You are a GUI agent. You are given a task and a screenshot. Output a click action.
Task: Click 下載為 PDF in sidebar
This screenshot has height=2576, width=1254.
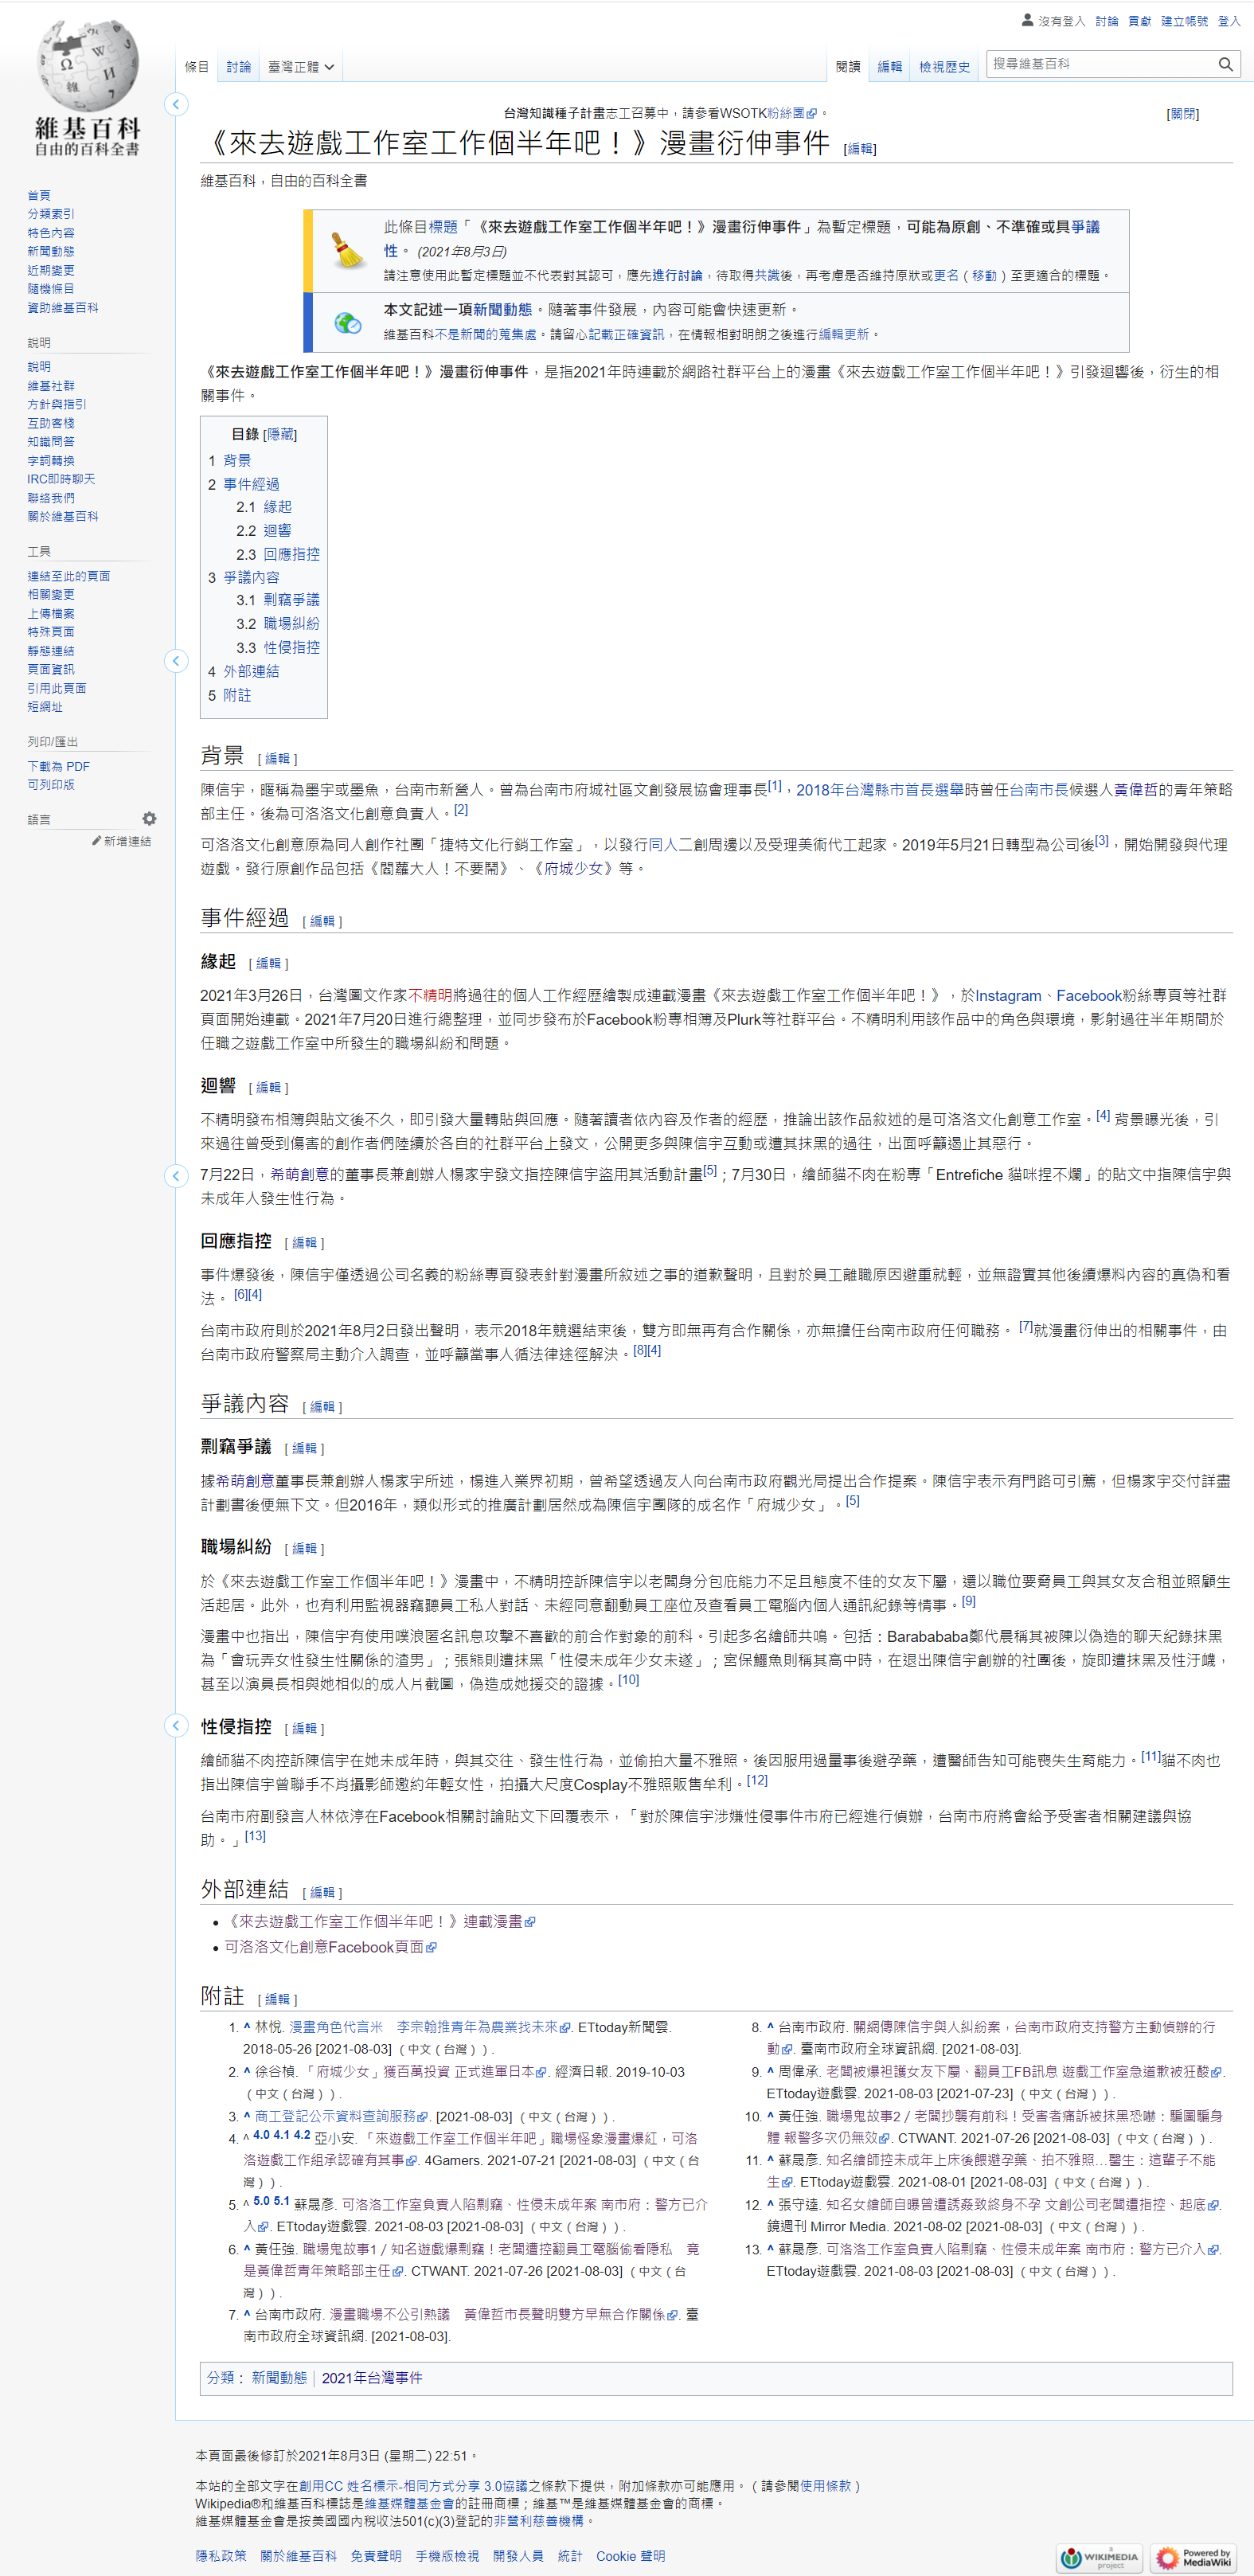pyautogui.click(x=58, y=766)
